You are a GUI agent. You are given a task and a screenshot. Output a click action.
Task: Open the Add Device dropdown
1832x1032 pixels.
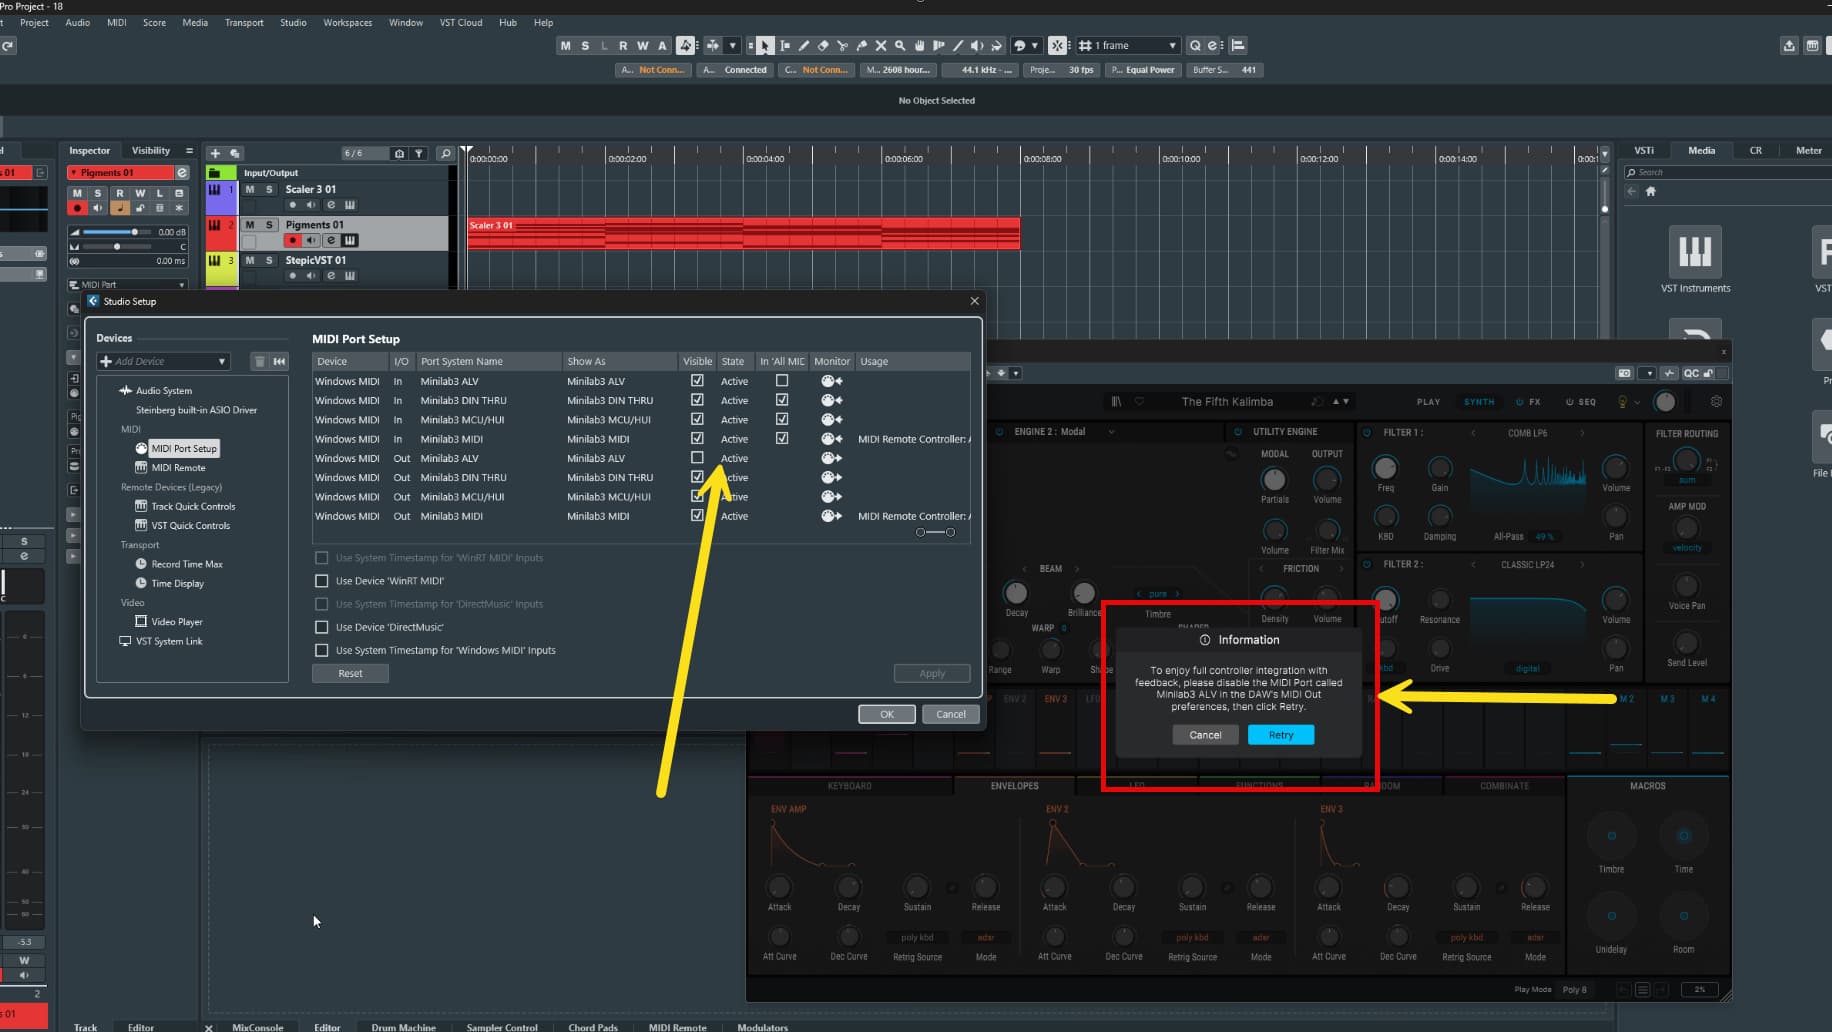(163, 361)
